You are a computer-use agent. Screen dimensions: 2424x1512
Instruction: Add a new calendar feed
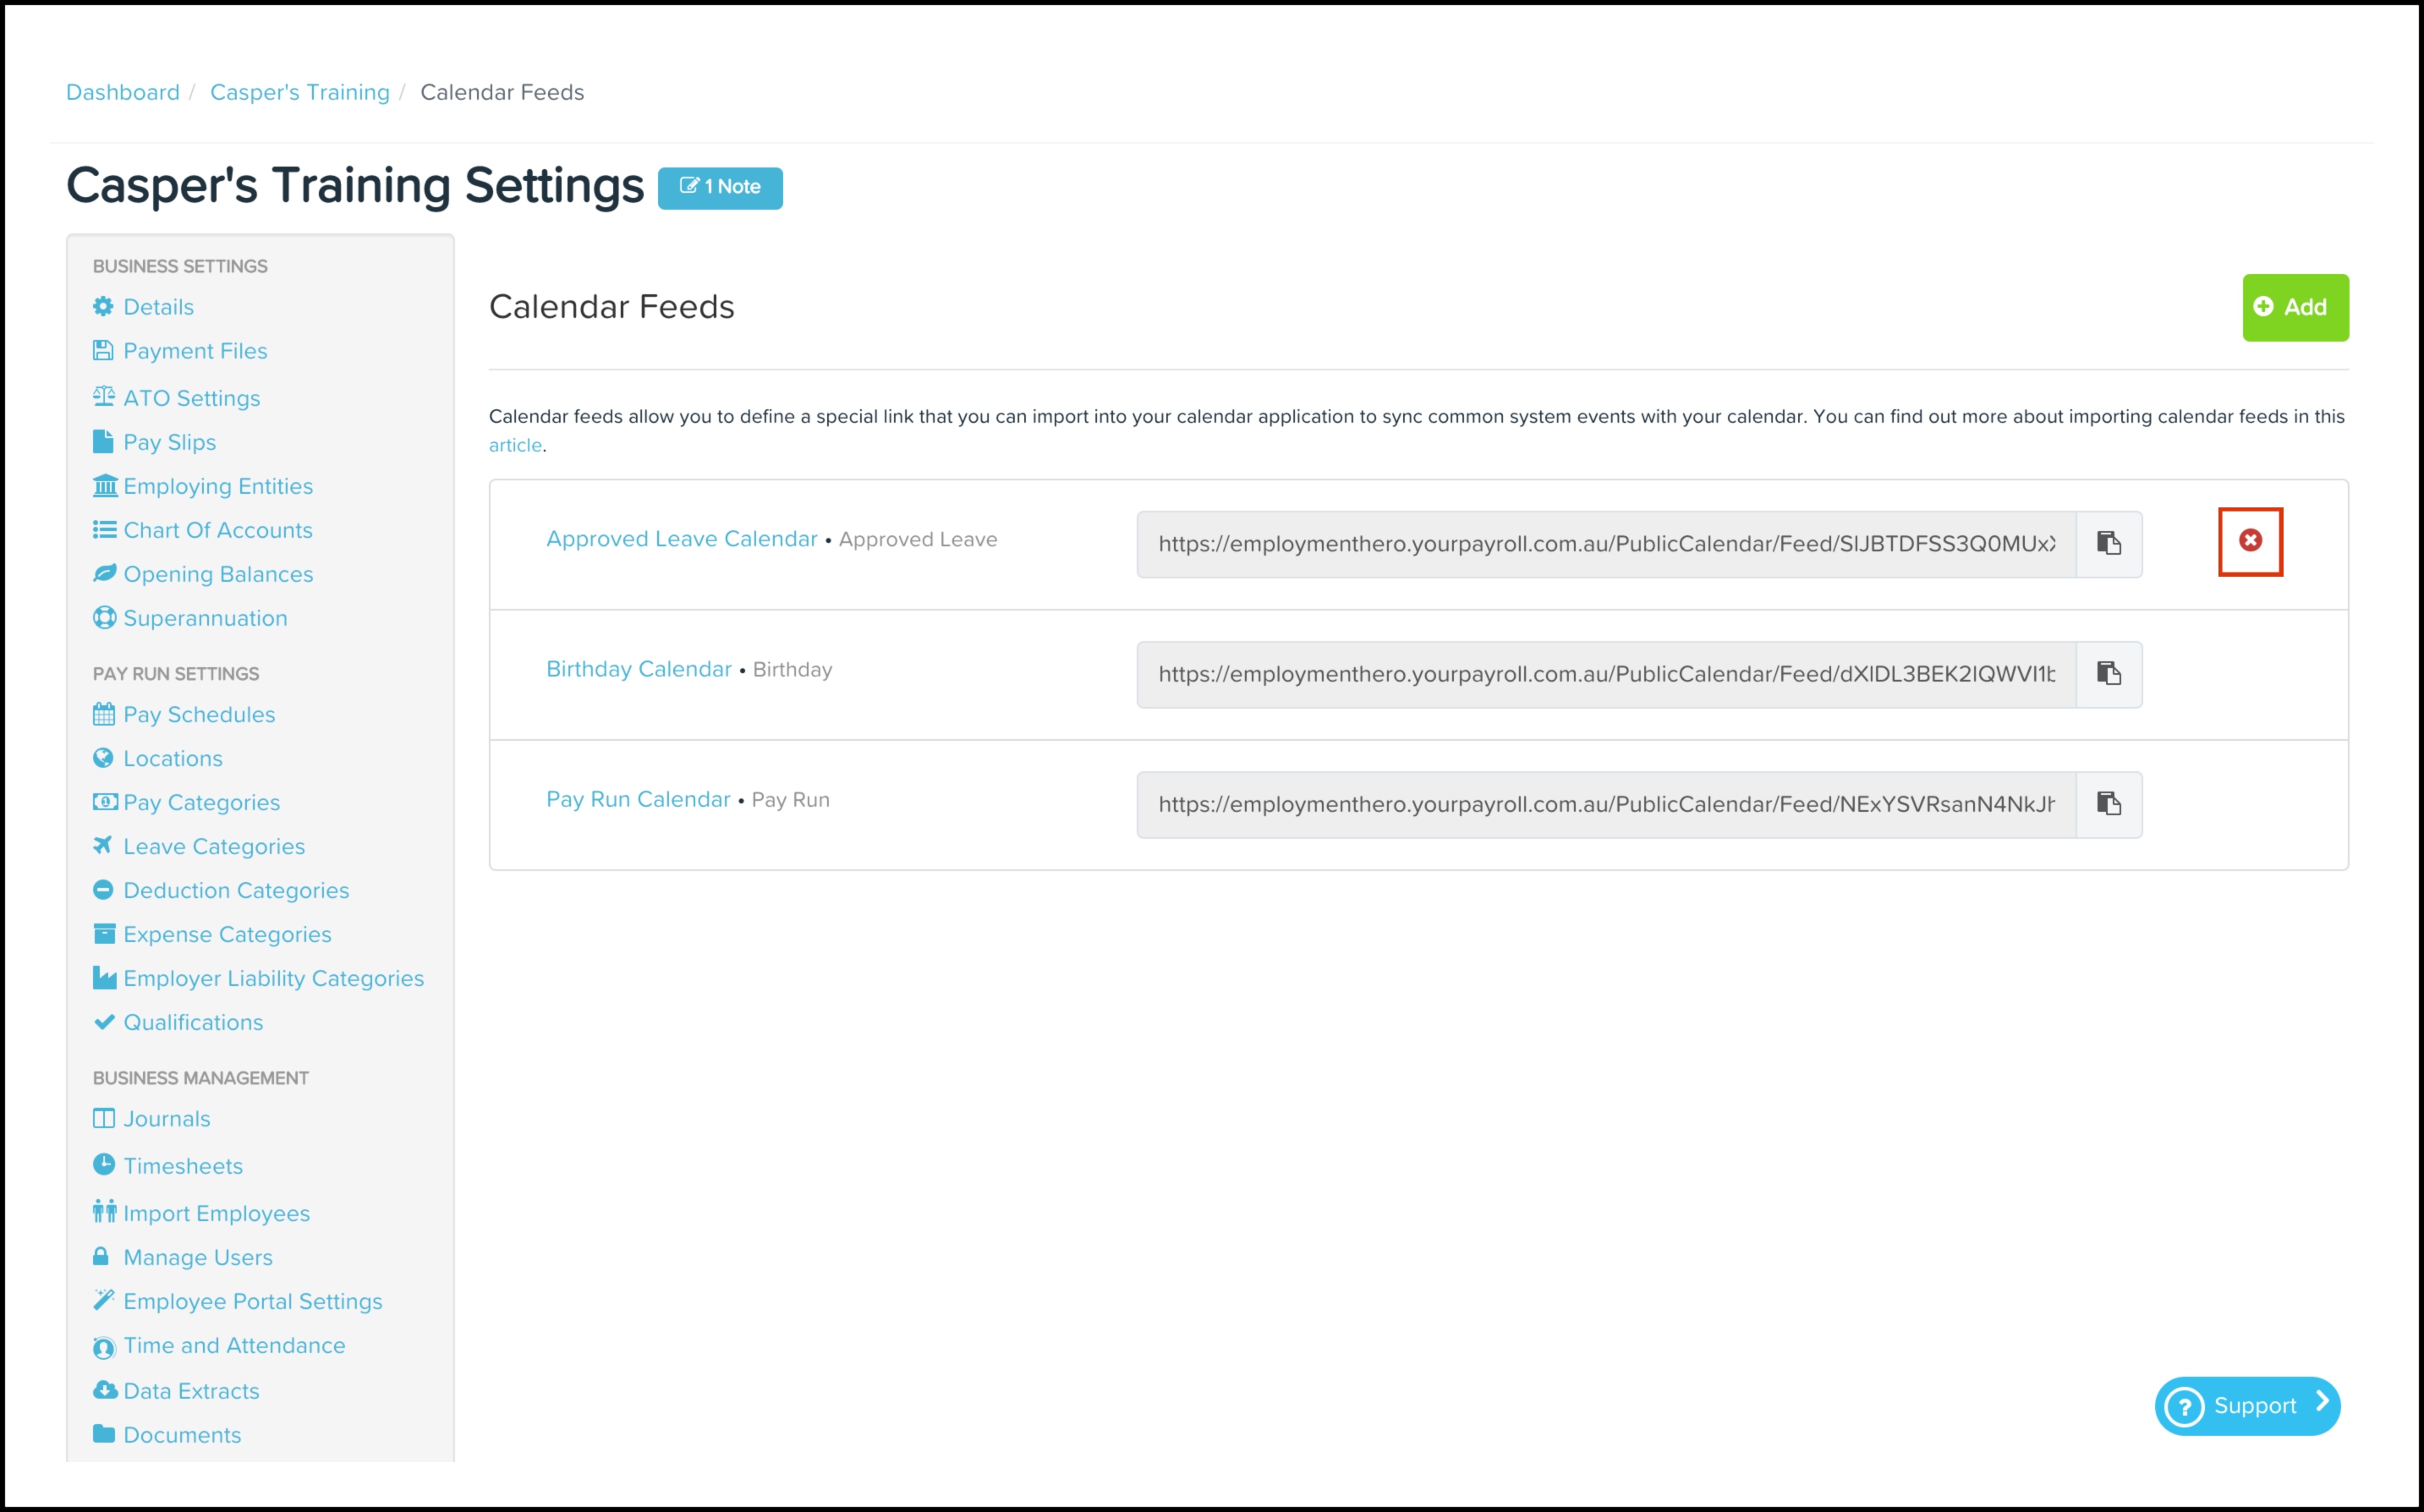click(x=2294, y=307)
